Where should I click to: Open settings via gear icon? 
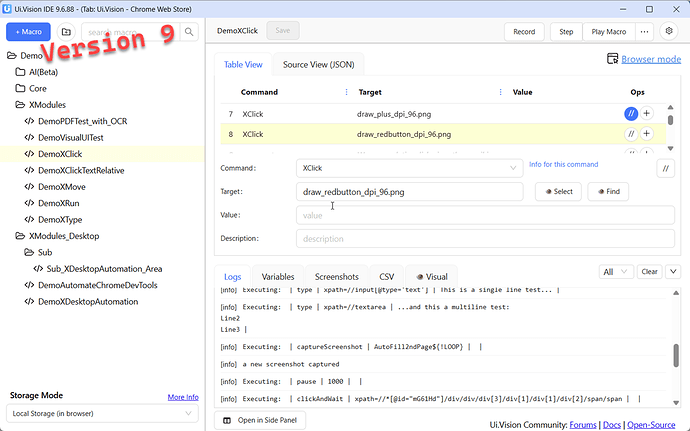click(x=669, y=31)
